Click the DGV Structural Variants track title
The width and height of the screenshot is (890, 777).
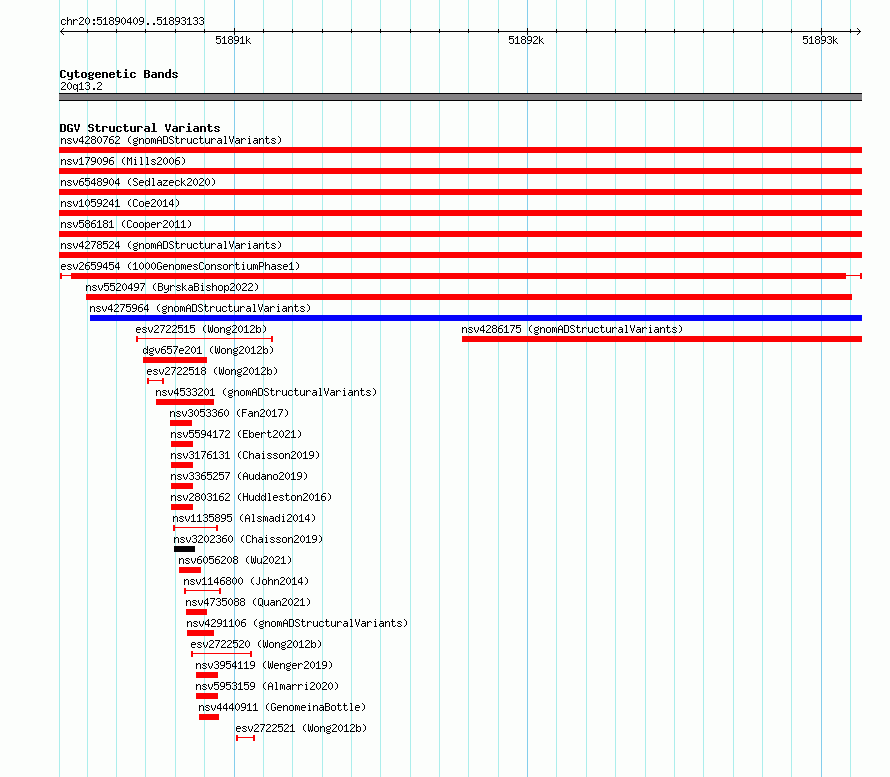pyautogui.click(x=140, y=128)
